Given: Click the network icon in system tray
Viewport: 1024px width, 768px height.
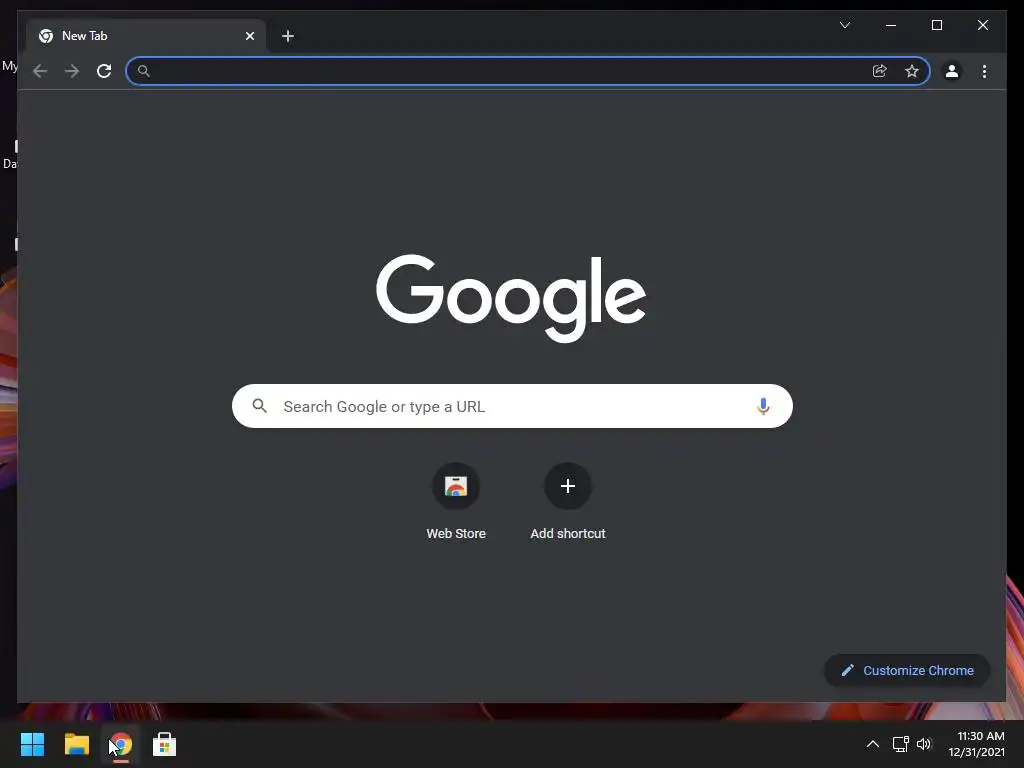Looking at the screenshot, I should click(x=901, y=744).
